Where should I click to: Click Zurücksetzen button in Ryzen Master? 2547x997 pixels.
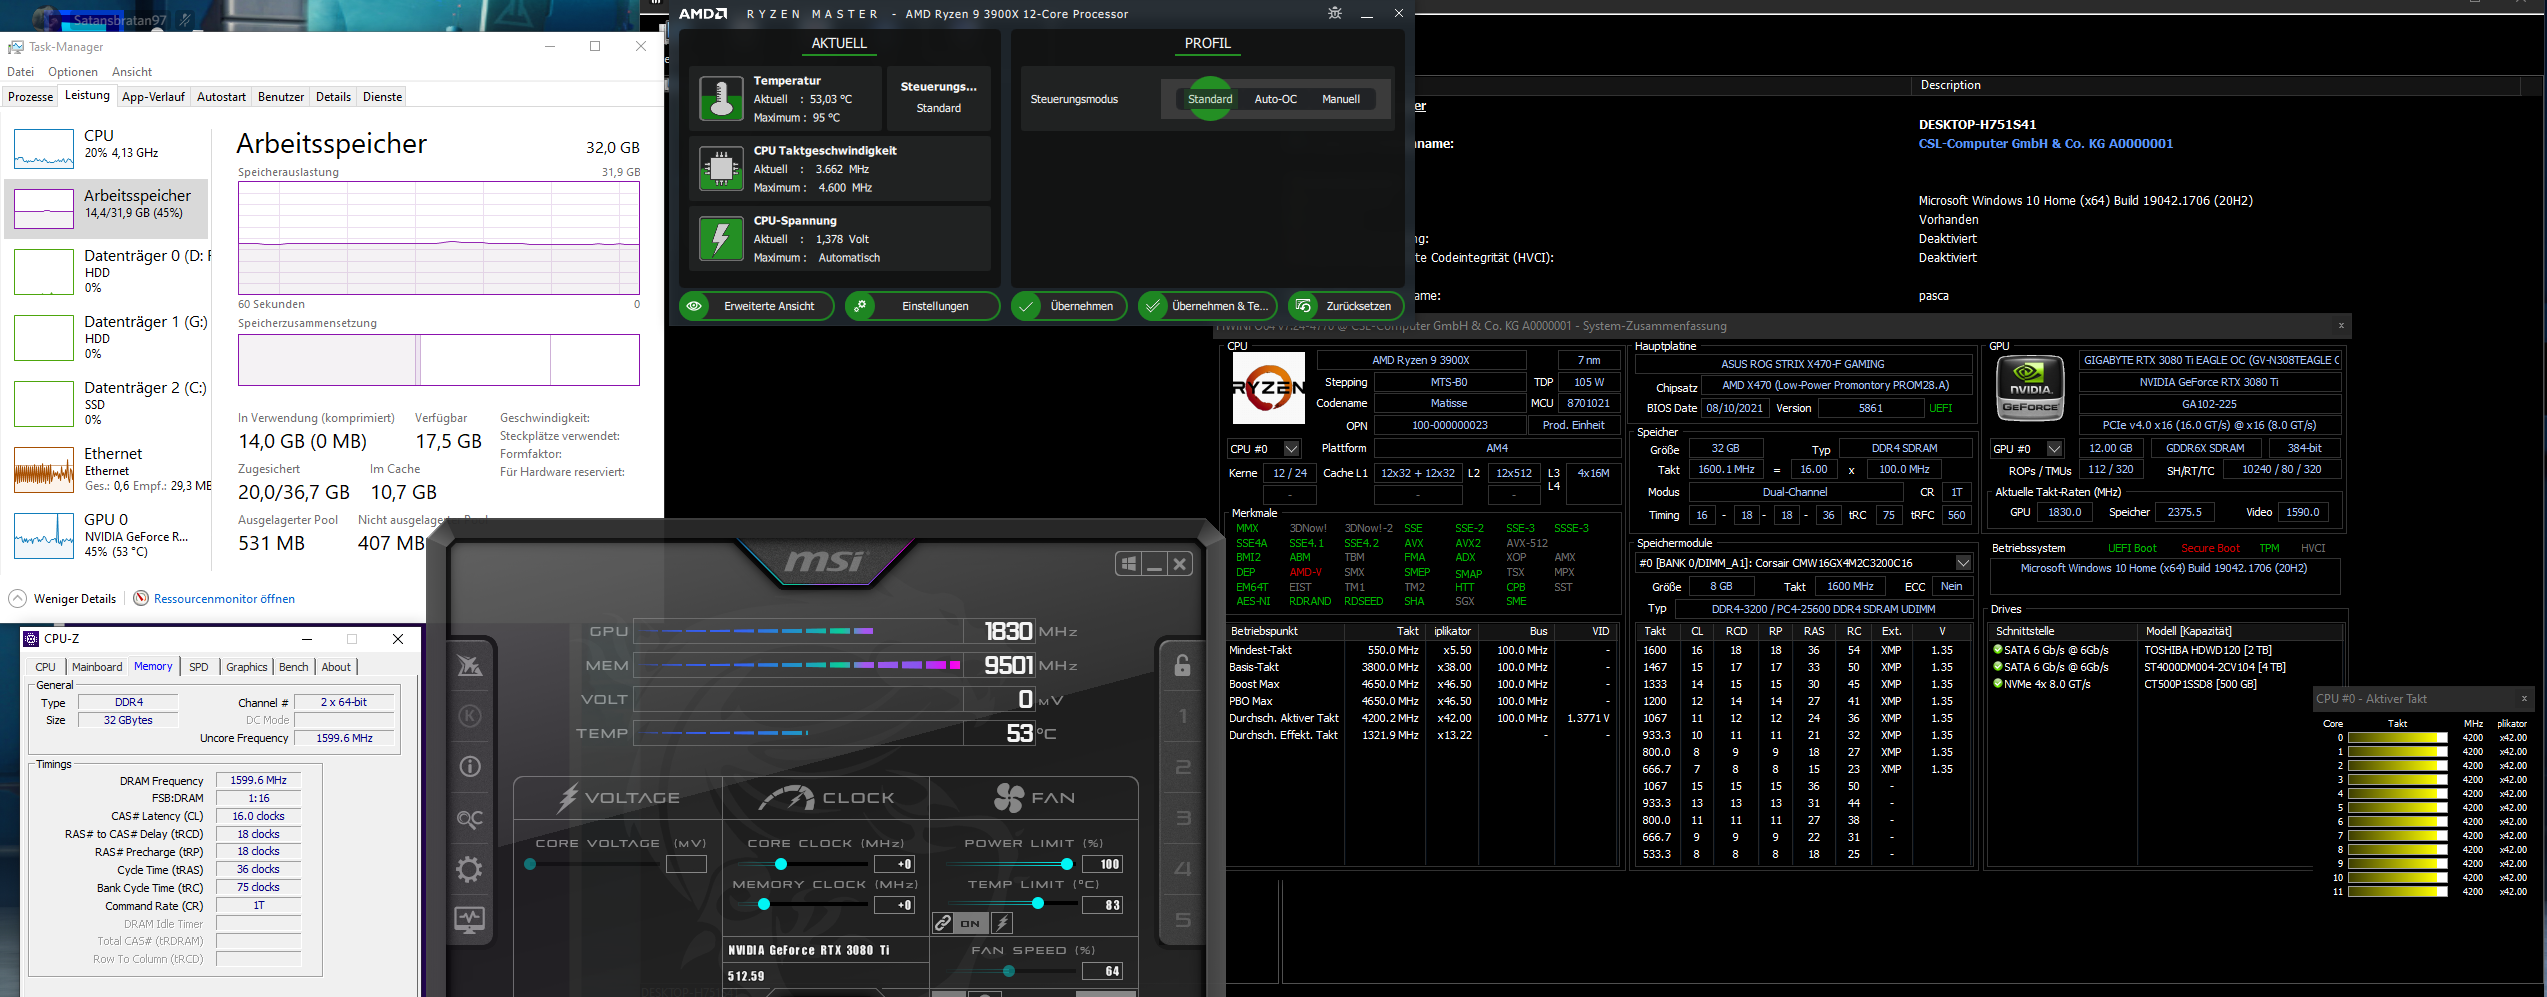click(x=1346, y=306)
